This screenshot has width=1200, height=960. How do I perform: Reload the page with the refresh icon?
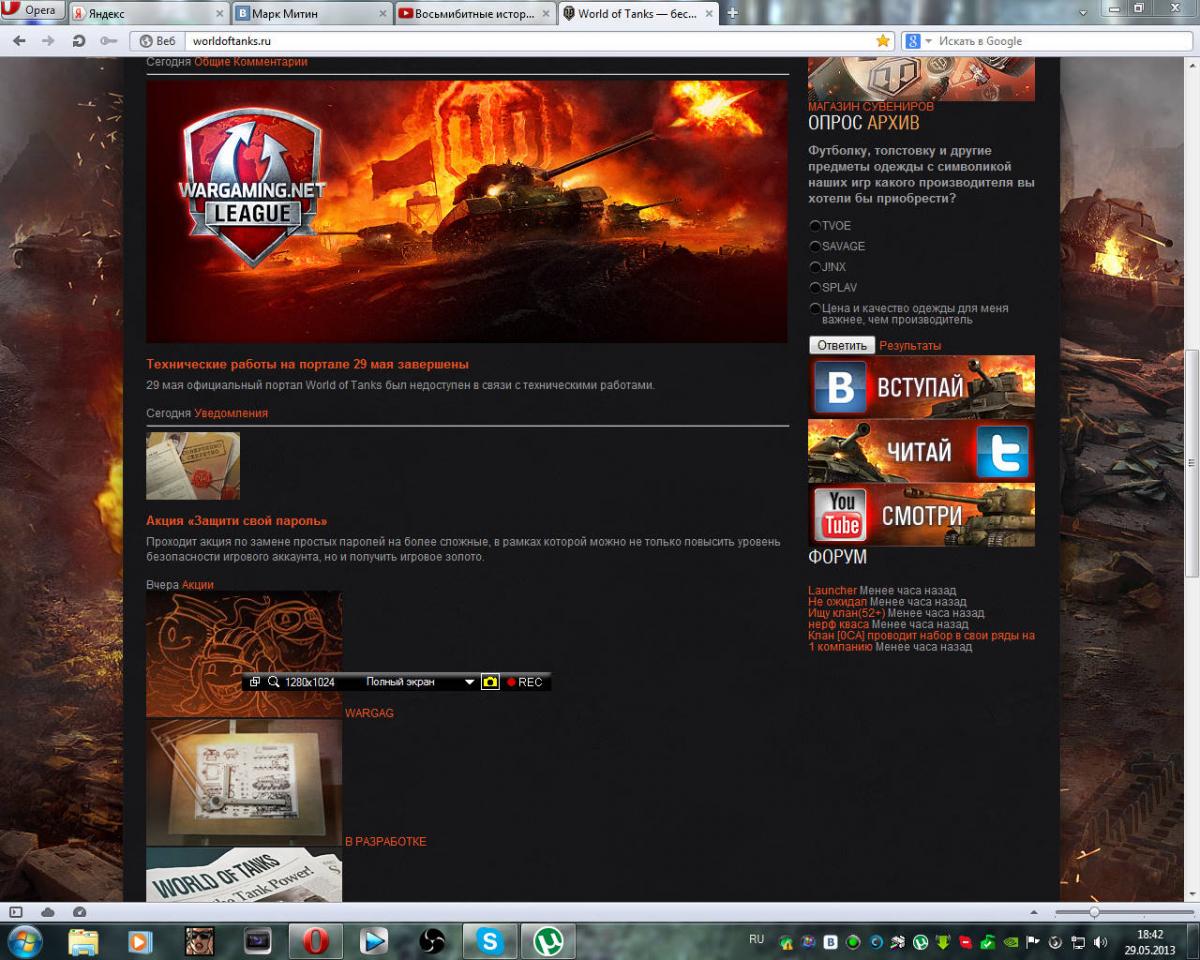(78, 41)
